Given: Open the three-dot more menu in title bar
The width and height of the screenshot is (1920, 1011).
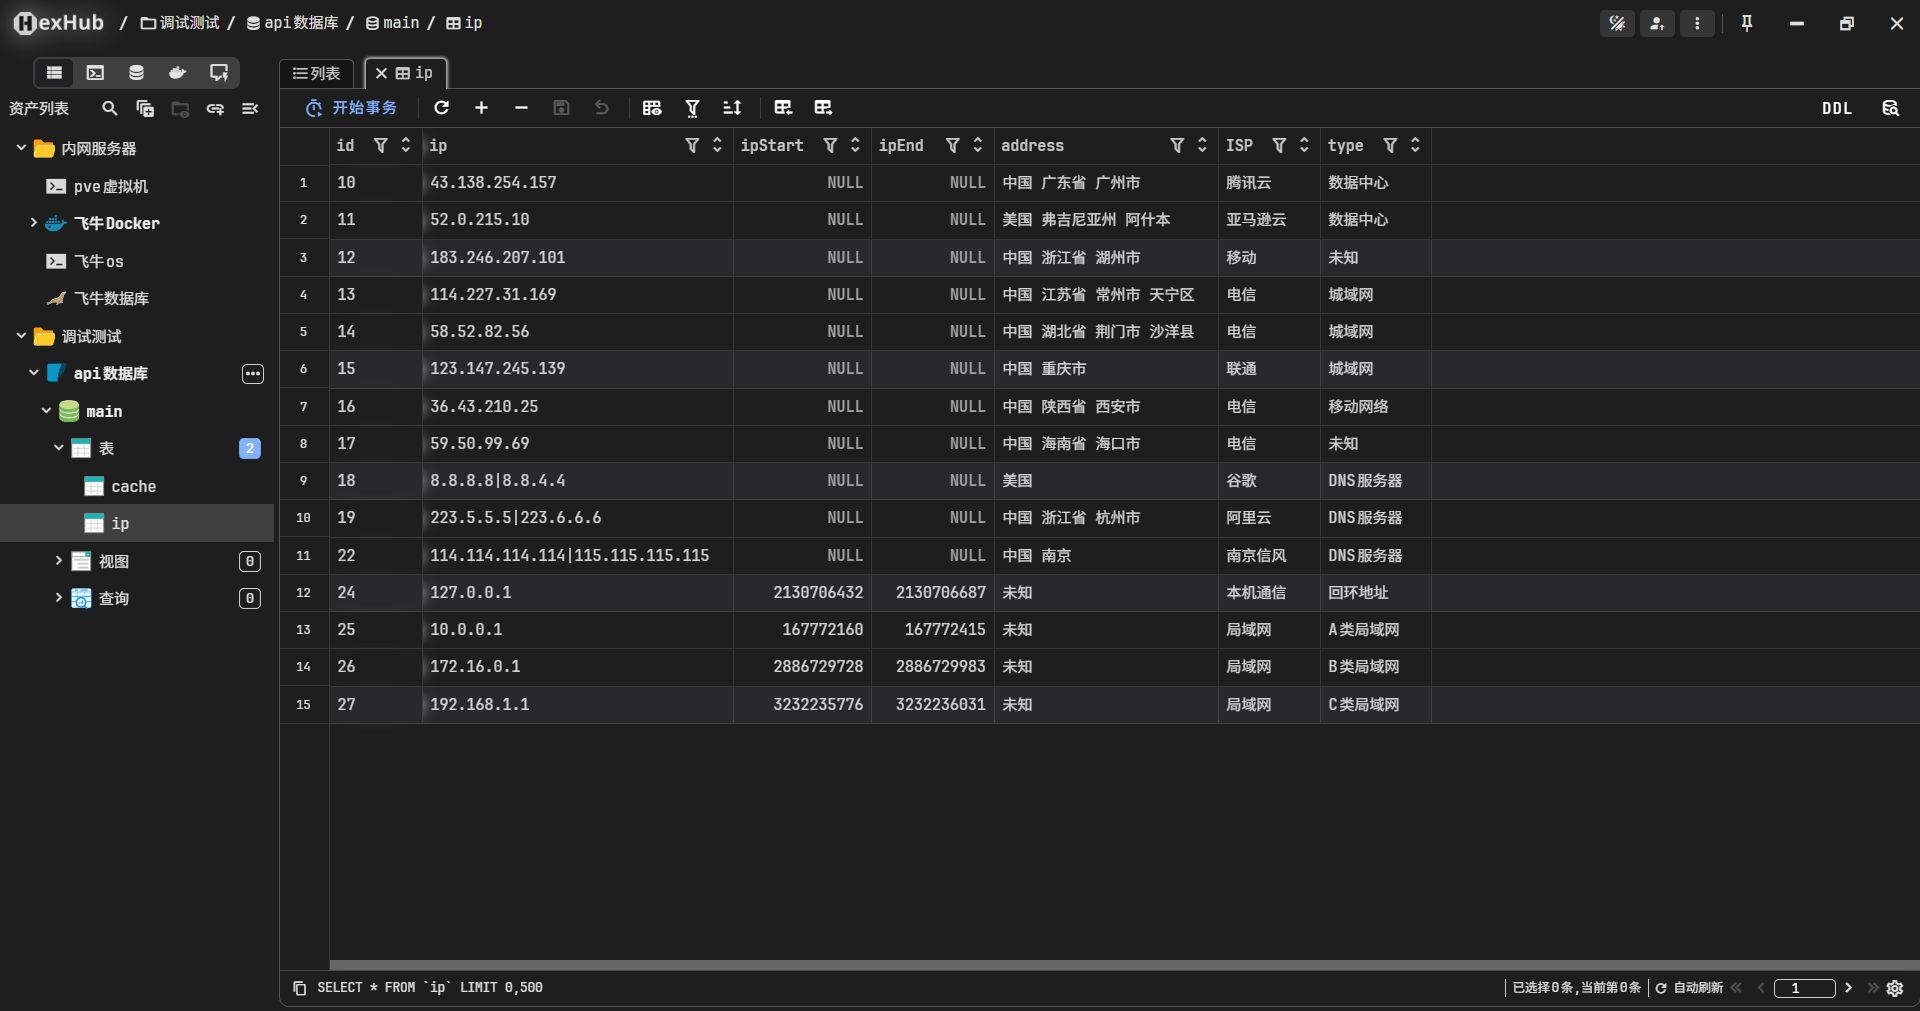Looking at the screenshot, I should [x=1697, y=23].
